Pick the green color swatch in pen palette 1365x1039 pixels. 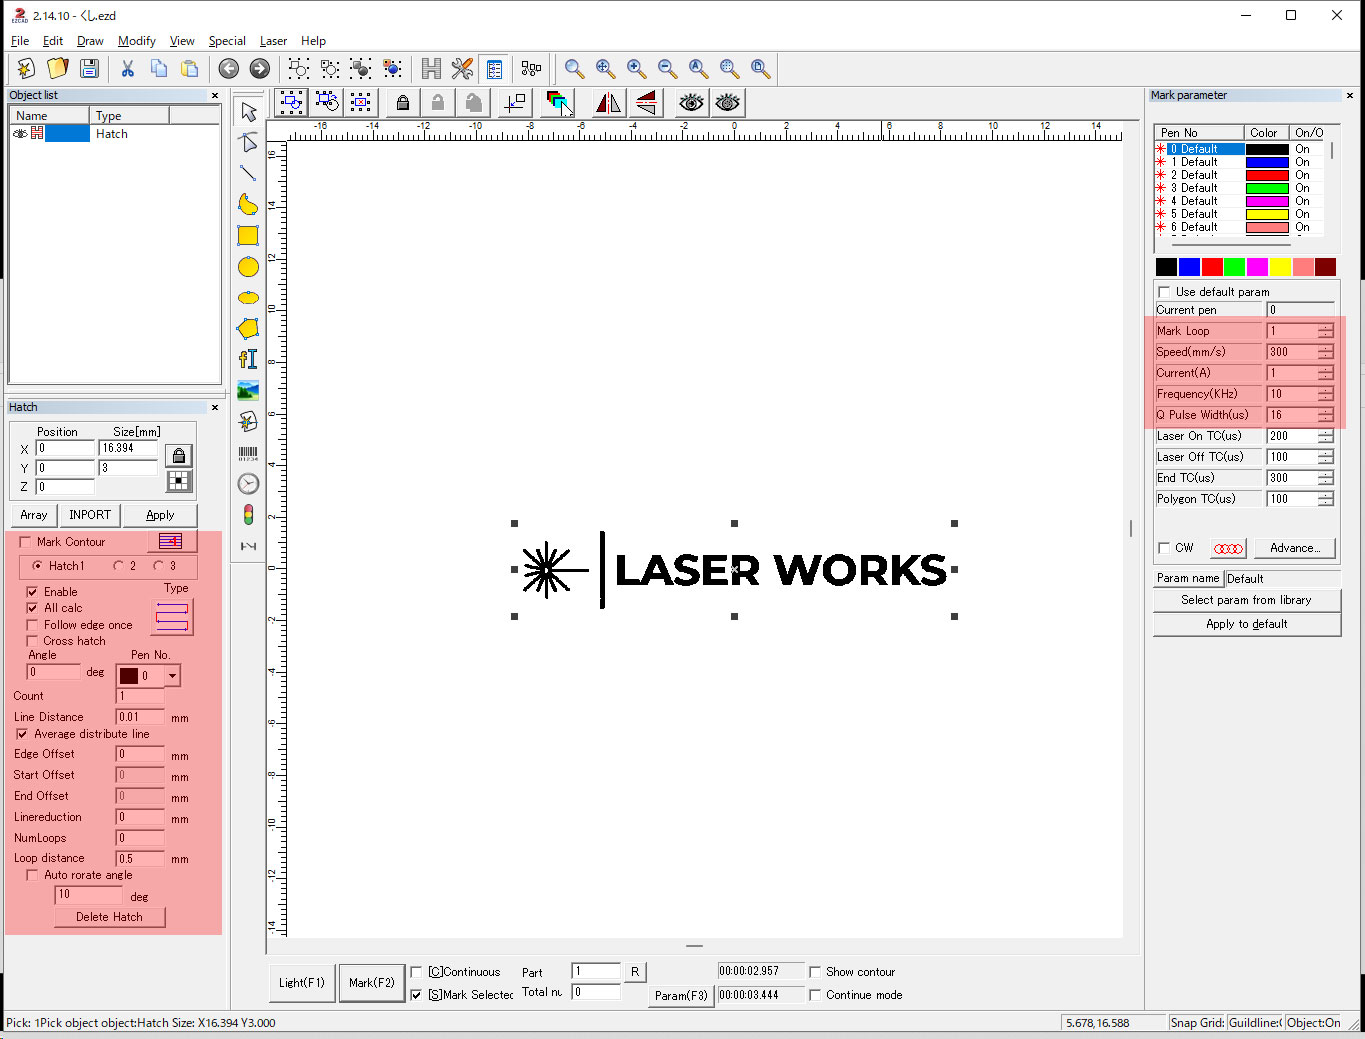(x=1234, y=267)
